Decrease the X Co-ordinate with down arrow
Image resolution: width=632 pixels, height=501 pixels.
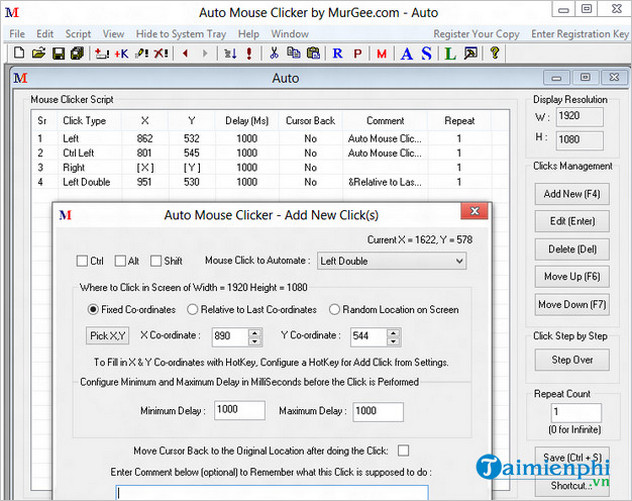point(254,341)
